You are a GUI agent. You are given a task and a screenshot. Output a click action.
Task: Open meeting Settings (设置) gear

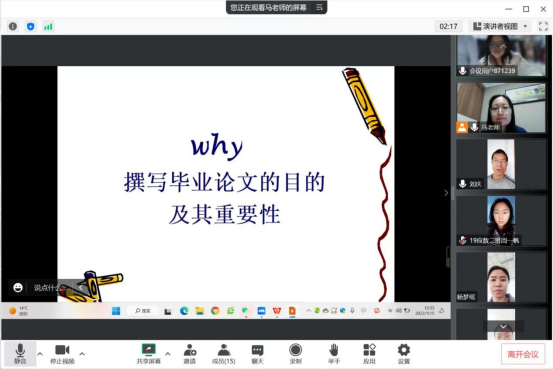(404, 354)
